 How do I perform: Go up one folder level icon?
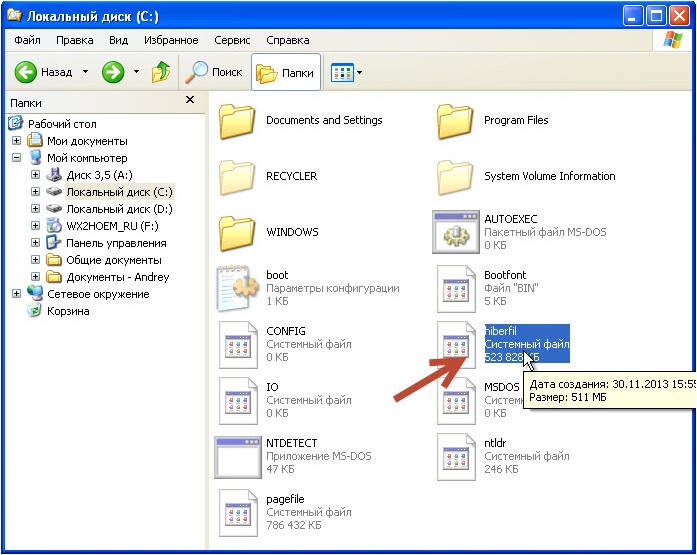[161, 72]
